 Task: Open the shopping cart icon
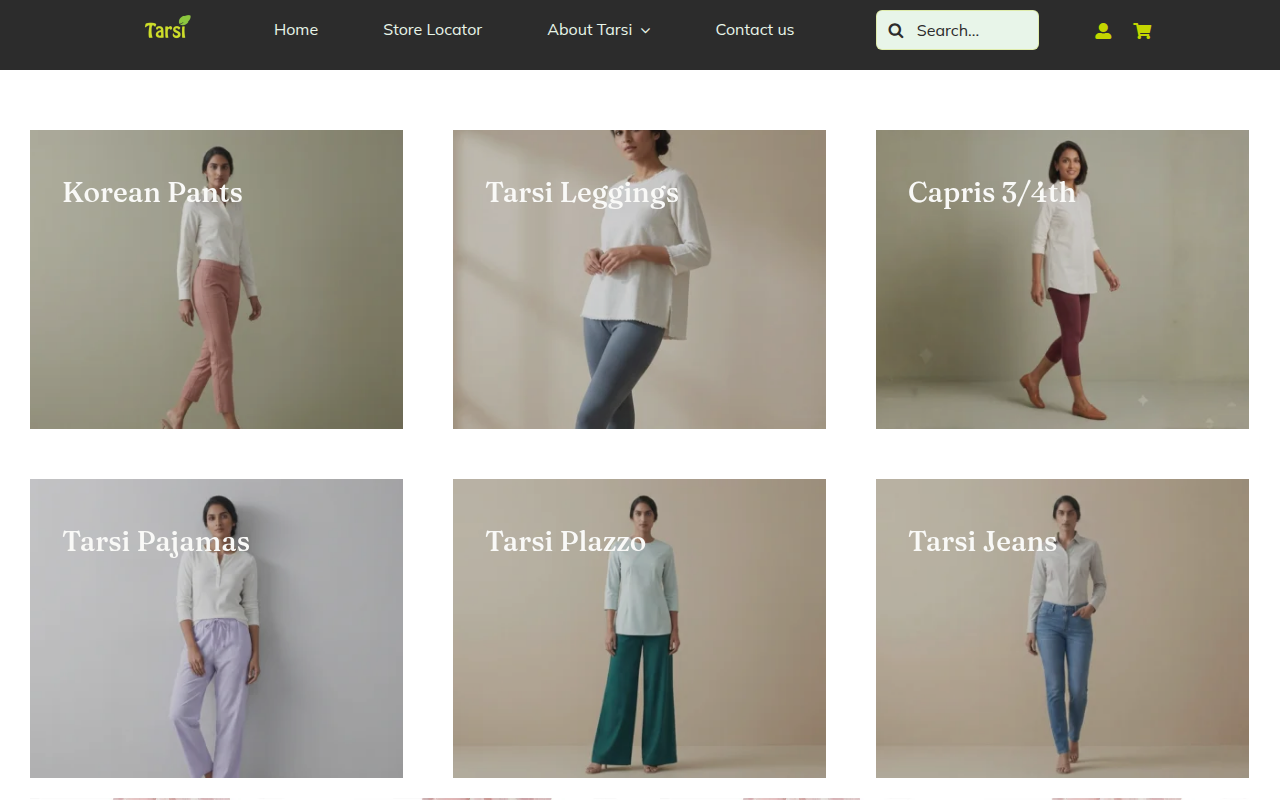coord(1142,31)
